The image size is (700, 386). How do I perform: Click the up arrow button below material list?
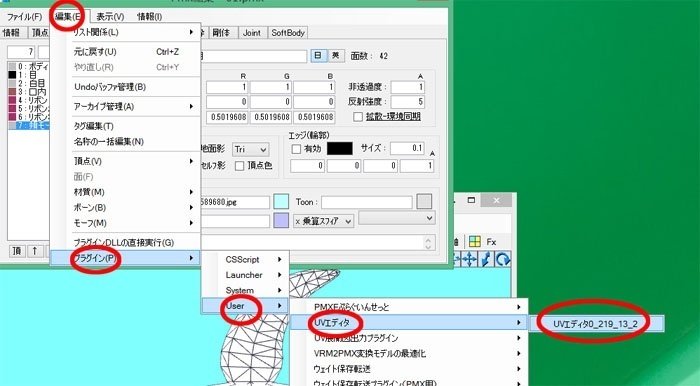tap(34, 251)
